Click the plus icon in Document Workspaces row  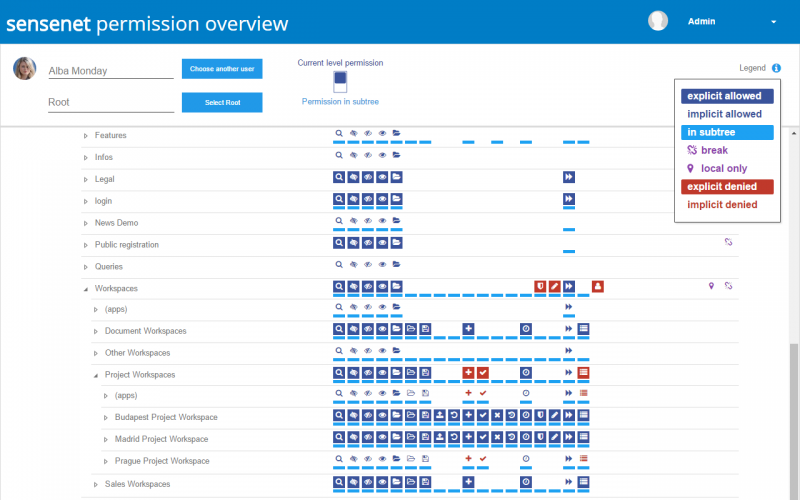[468, 329]
